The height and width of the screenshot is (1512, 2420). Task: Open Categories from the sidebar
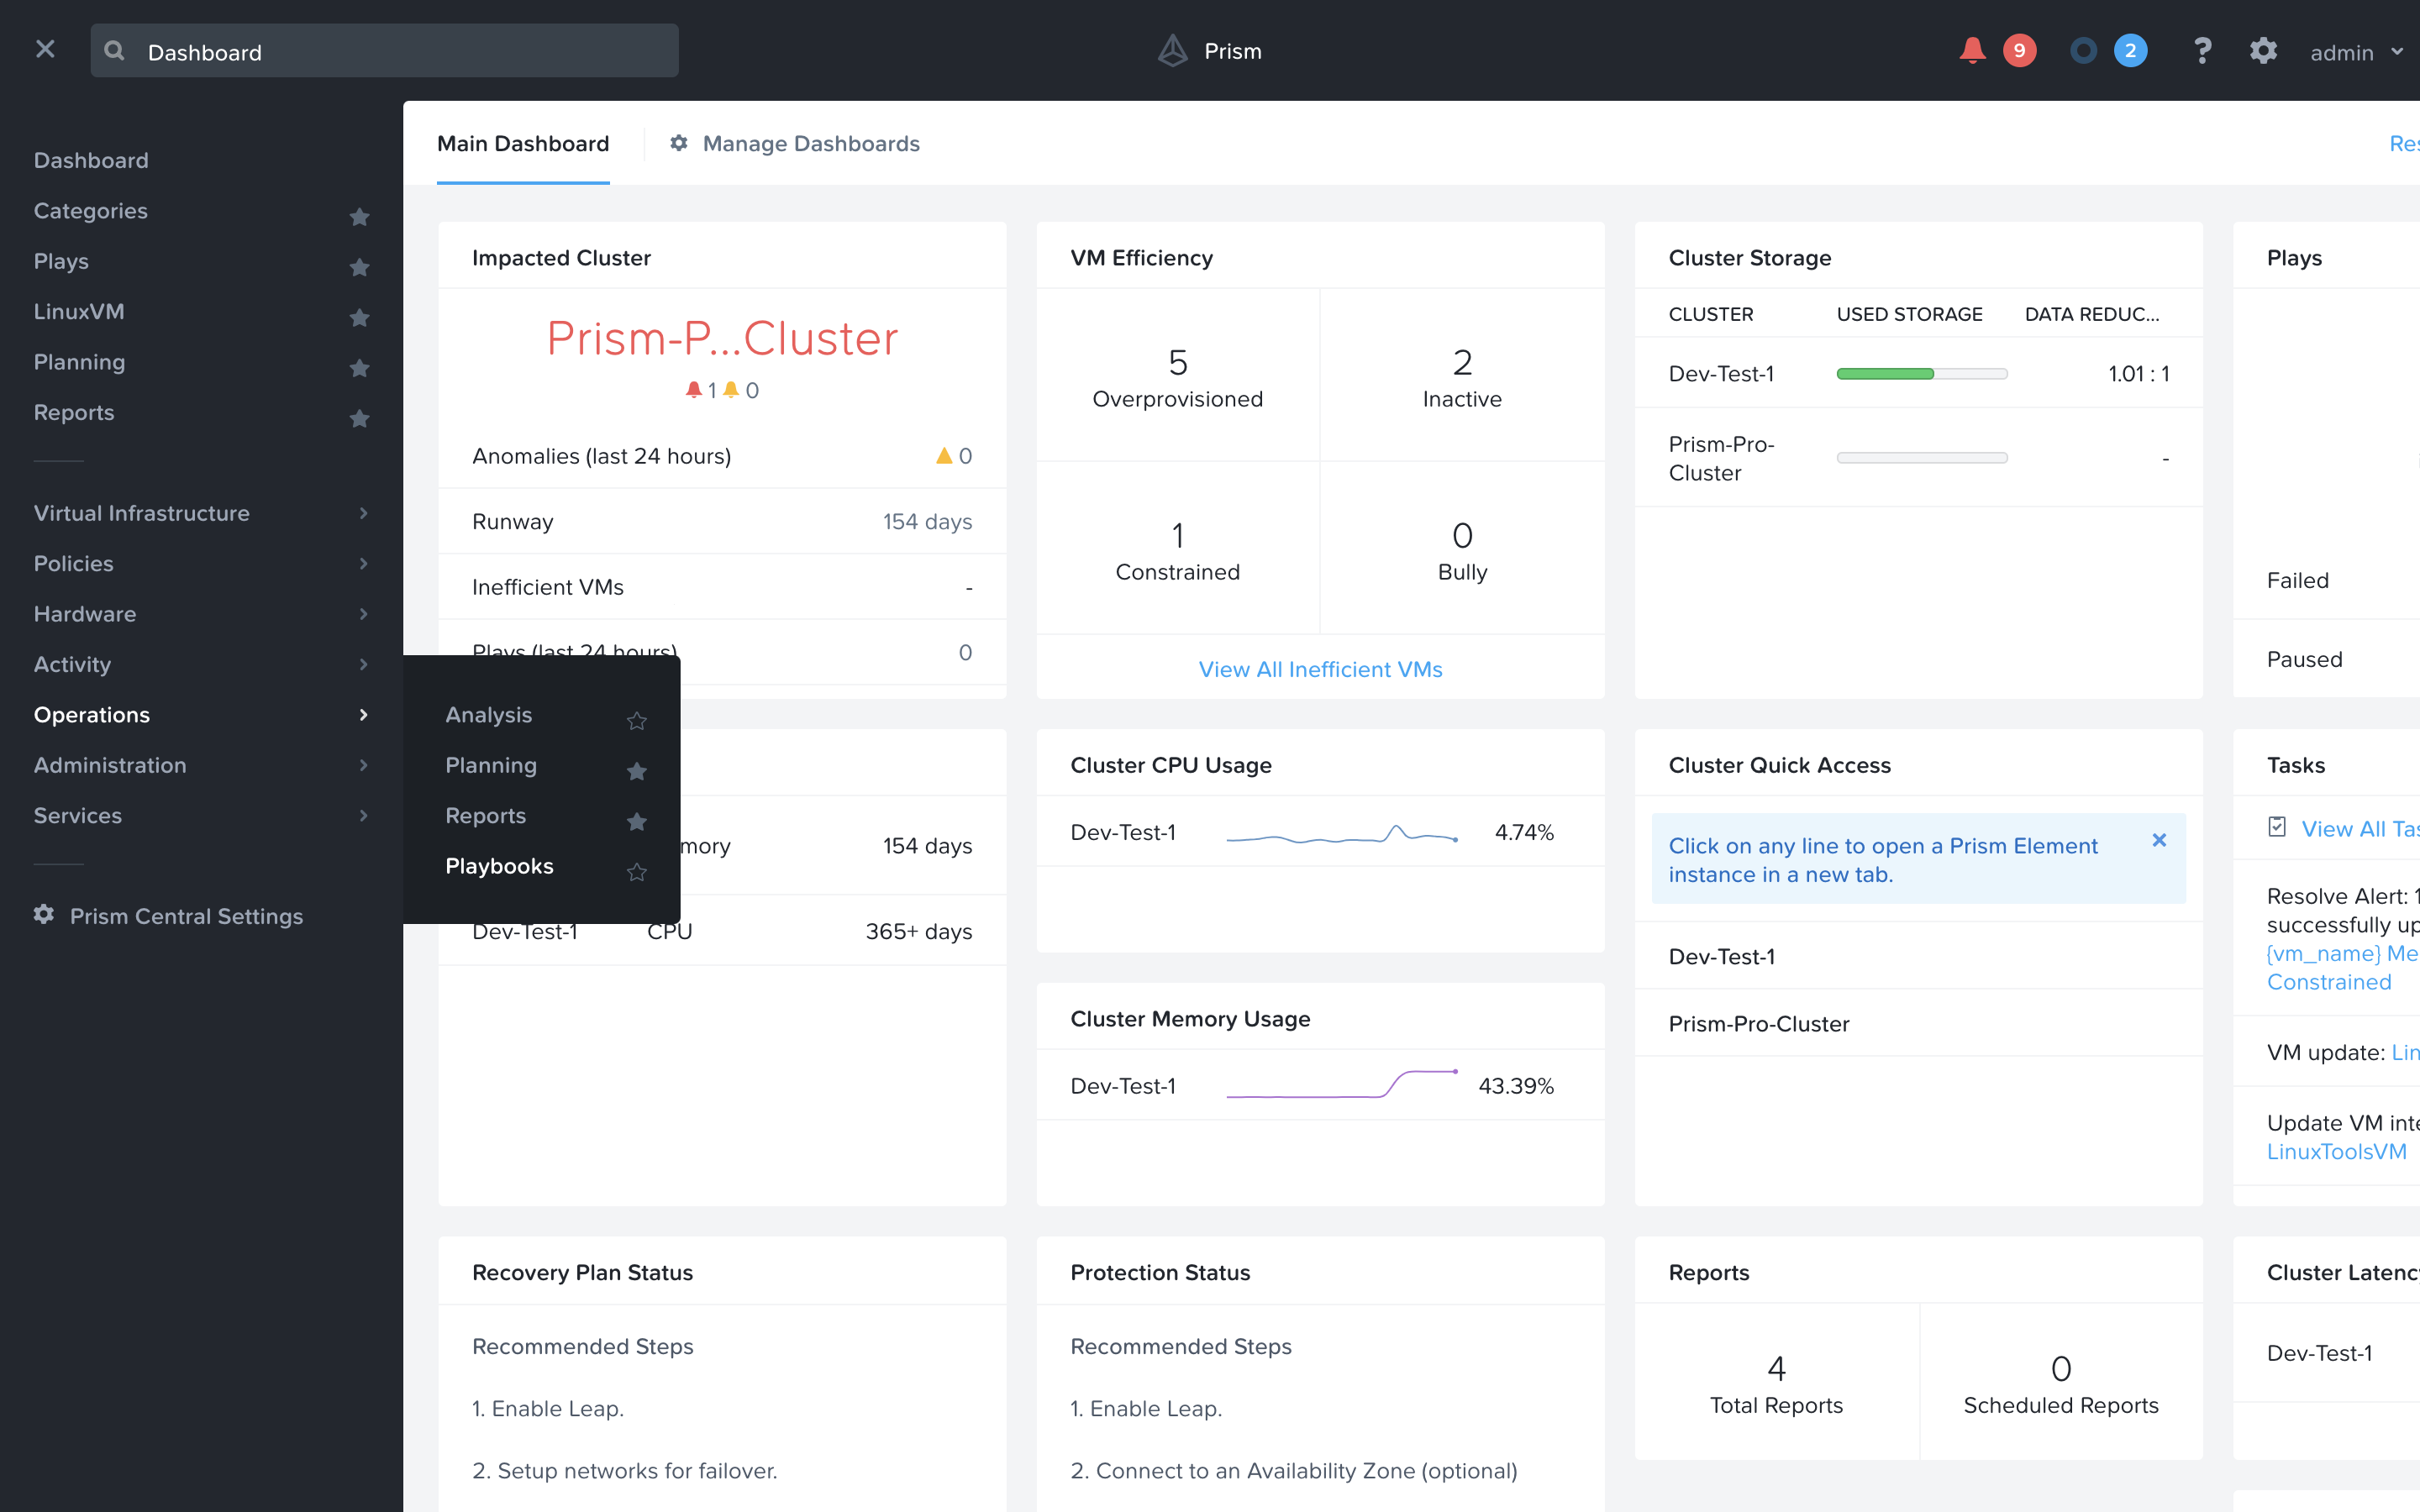click(x=91, y=211)
